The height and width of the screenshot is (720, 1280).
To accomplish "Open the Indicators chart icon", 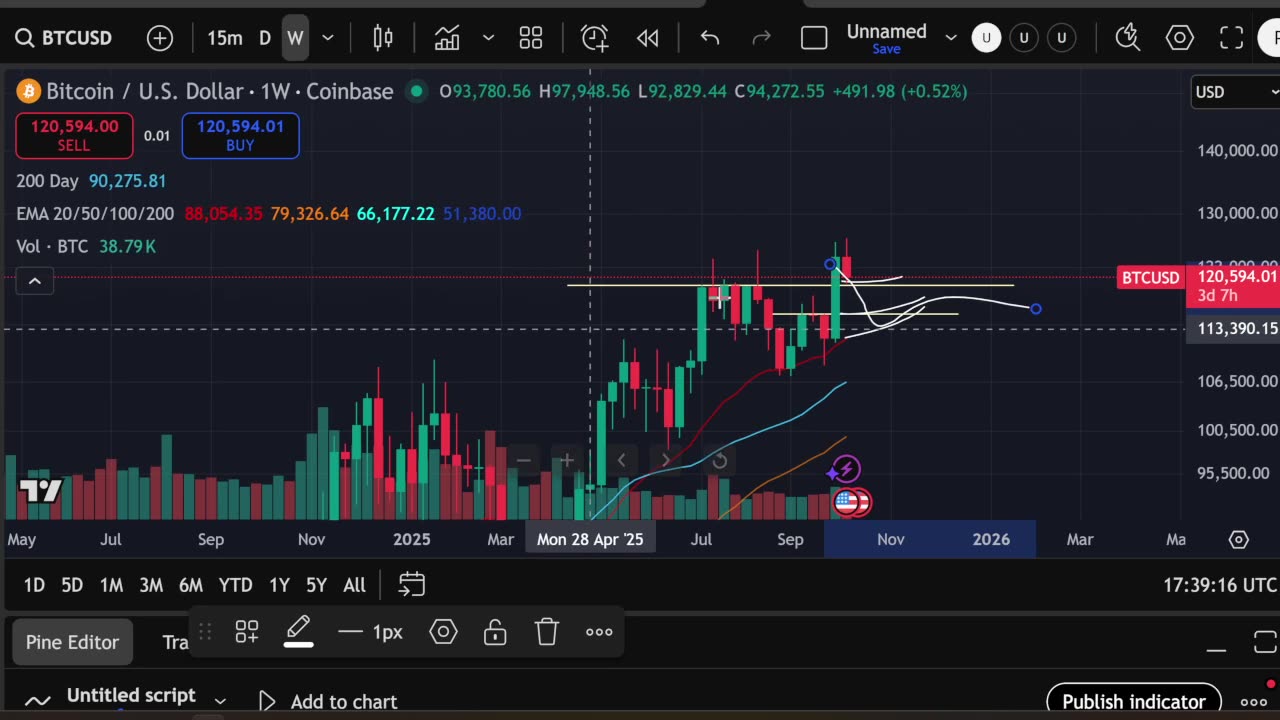I will pos(447,38).
